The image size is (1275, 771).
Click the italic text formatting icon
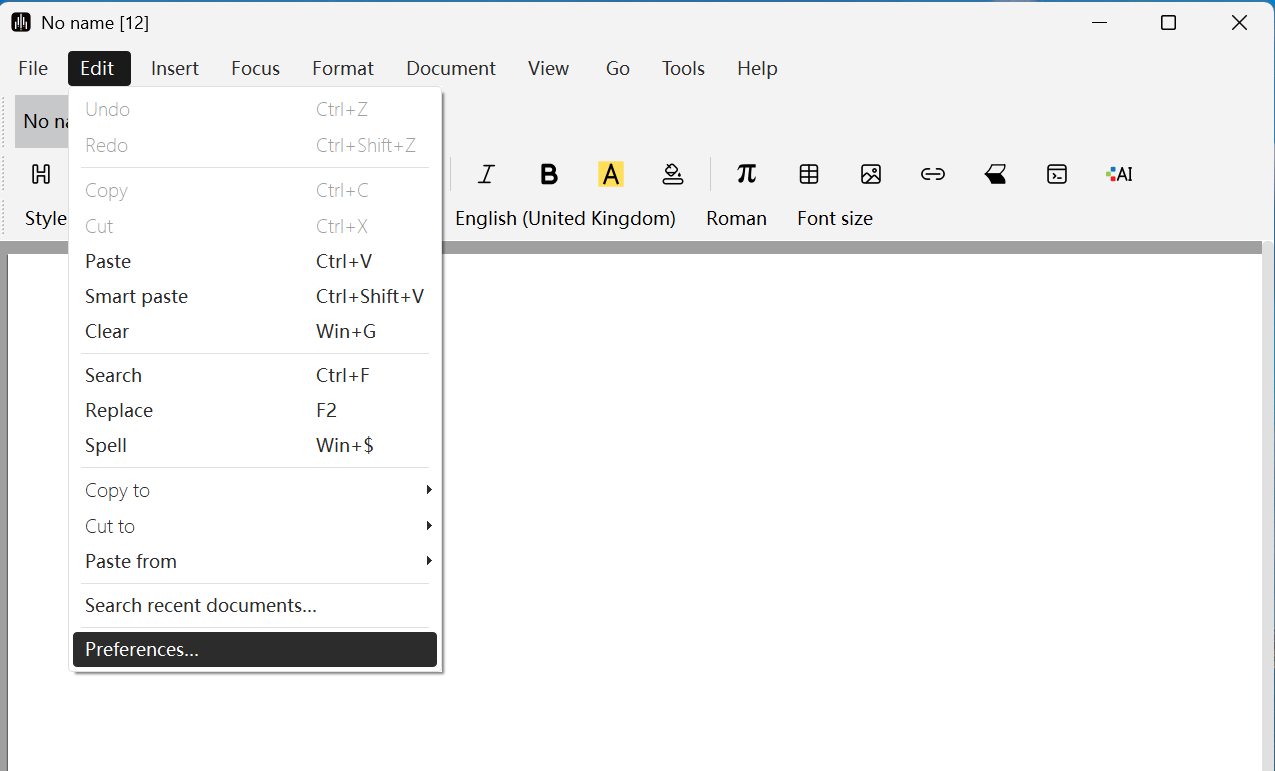486,174
